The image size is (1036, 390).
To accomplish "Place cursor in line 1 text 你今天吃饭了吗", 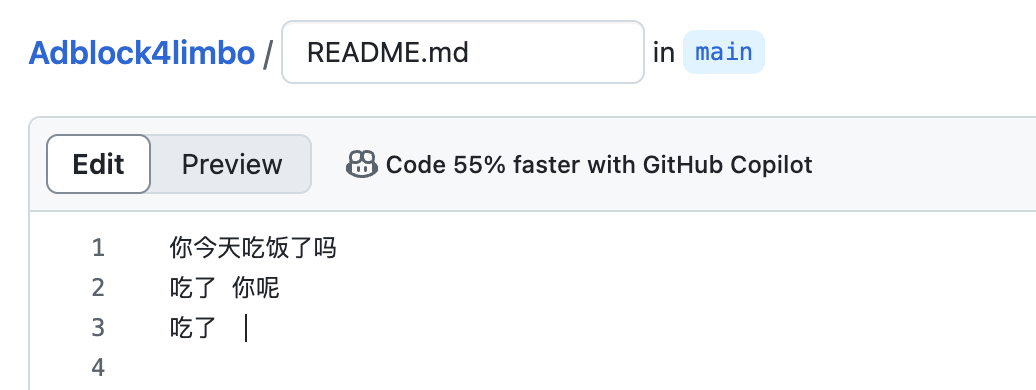I will pyautogui.click(x=253, y=248).
